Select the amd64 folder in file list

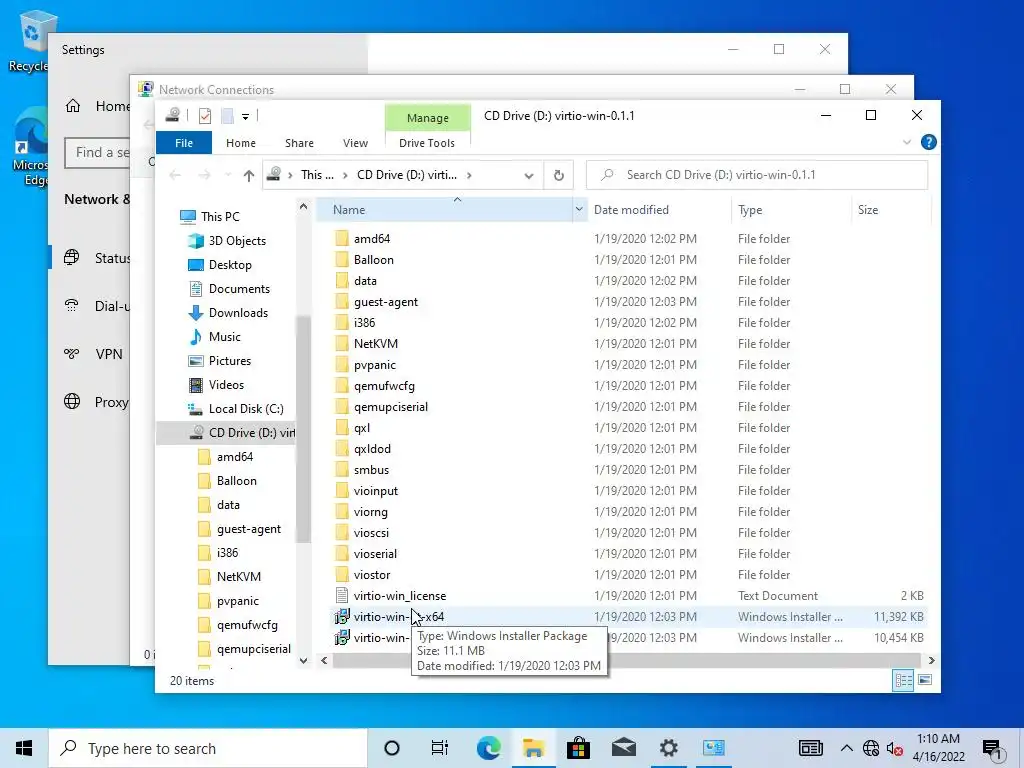coord(372,239)
